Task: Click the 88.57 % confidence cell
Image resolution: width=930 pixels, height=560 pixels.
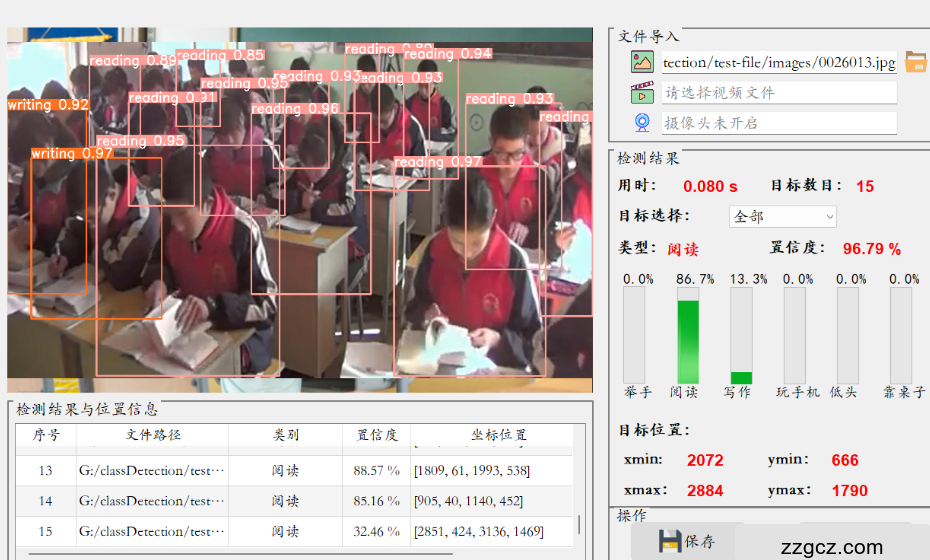Action: [x=377, y=470]
